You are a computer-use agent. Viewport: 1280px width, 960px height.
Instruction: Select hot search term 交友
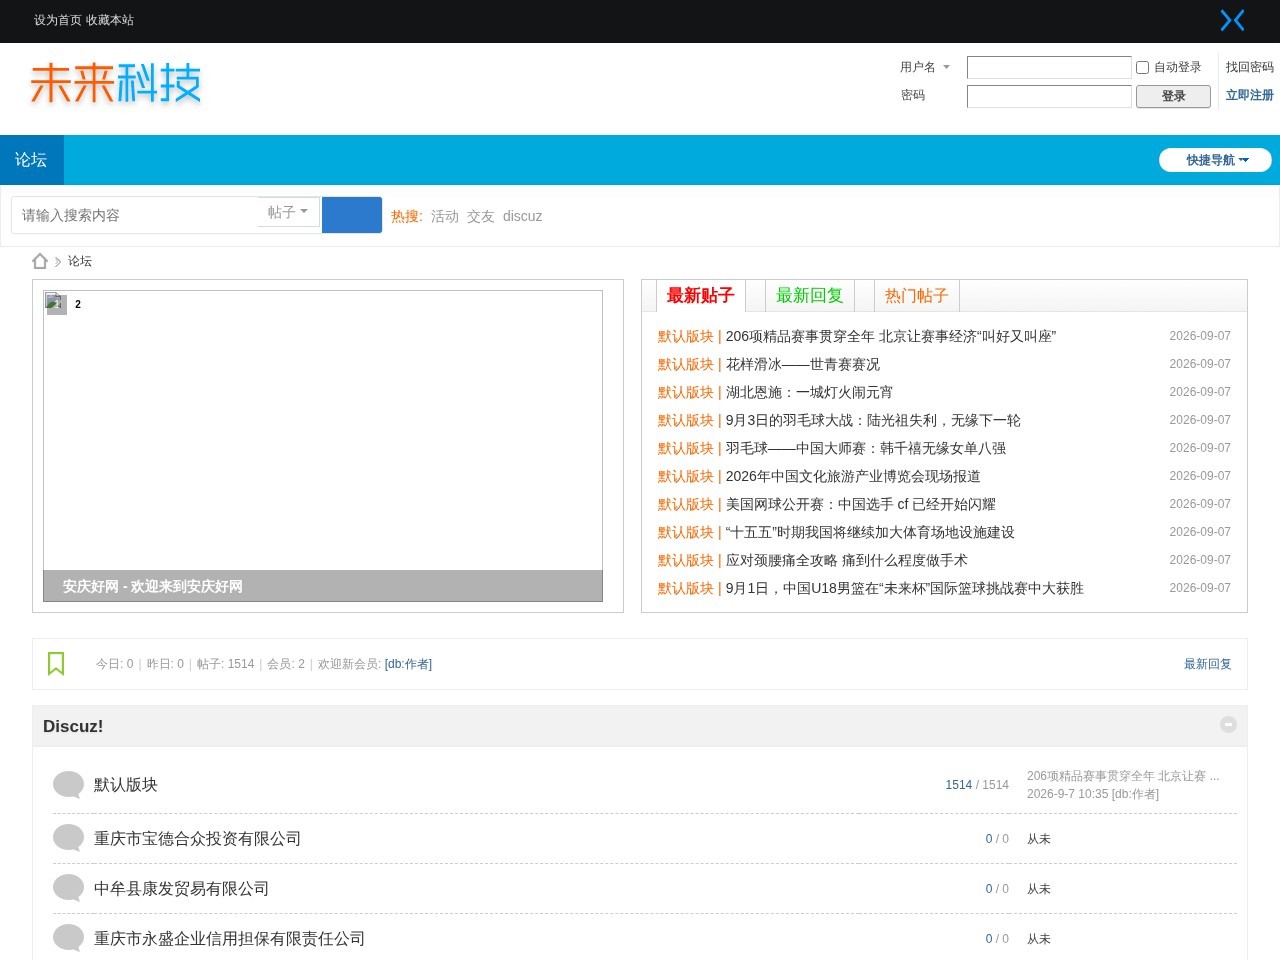(x=481, y=216)
